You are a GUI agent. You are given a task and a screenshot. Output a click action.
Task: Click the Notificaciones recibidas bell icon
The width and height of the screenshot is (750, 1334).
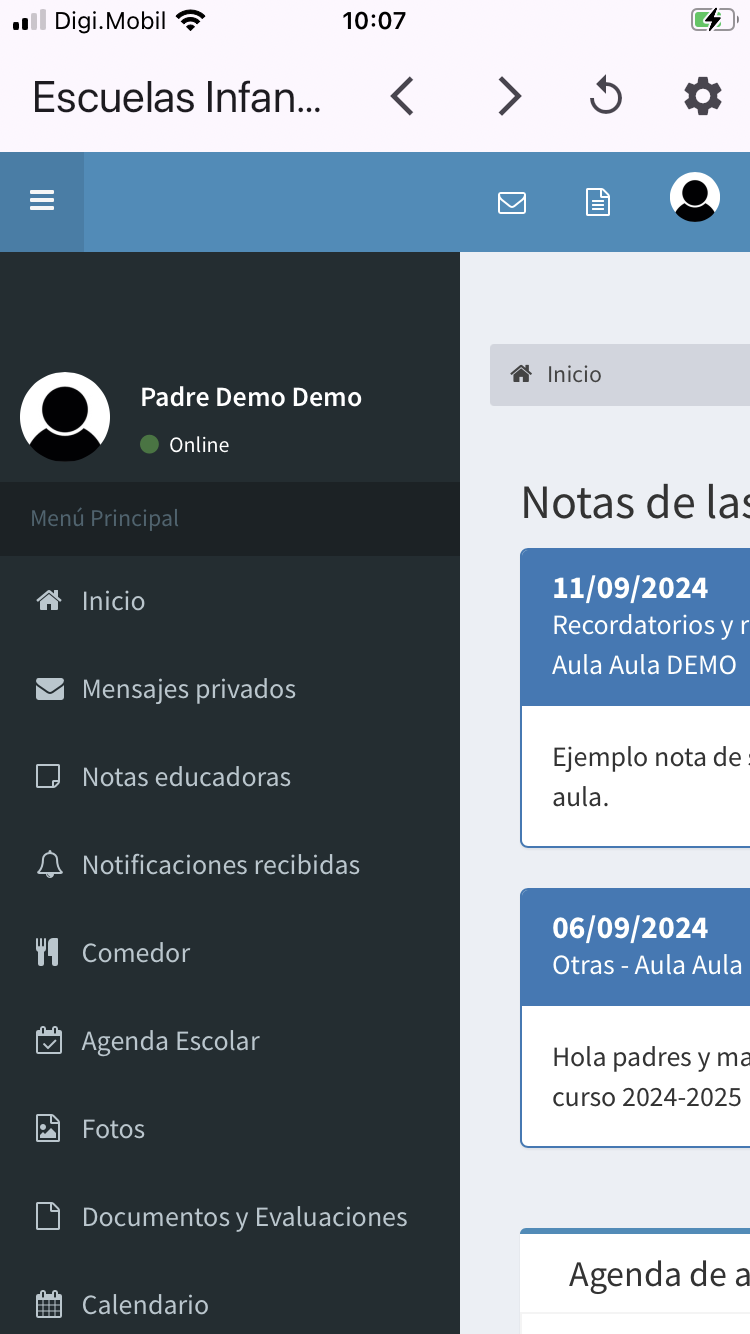(x=48, y=865)
